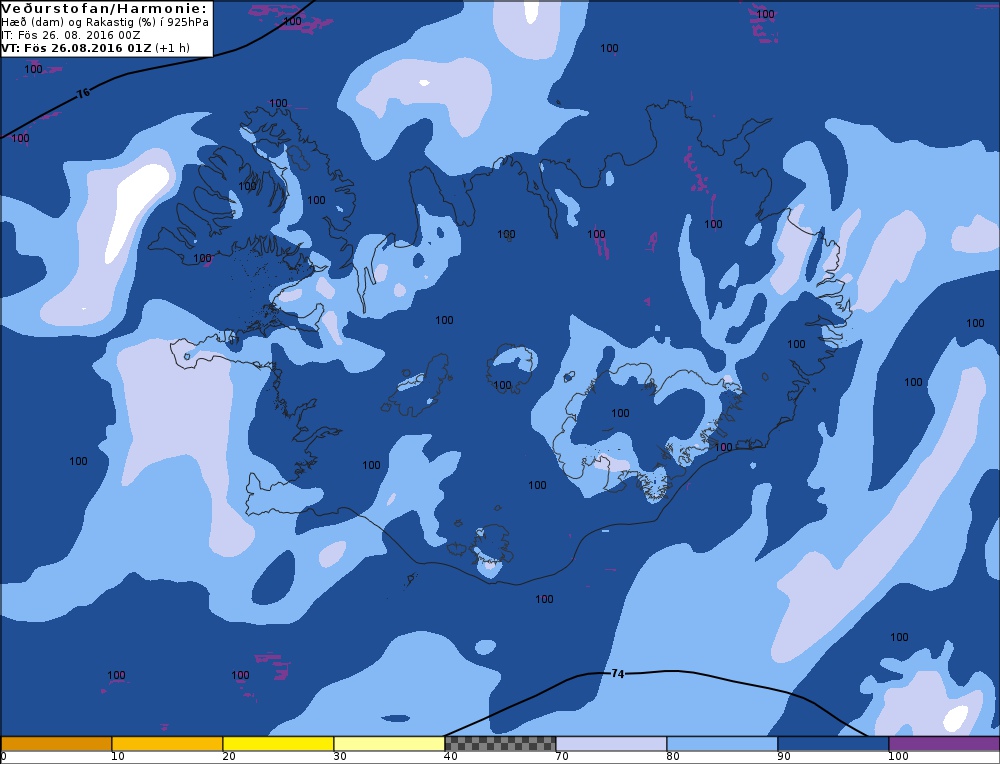Click the dark blue 90–100 legend swatch
The height and width of the screenshot is (764, 1000).
click(833, 744)
